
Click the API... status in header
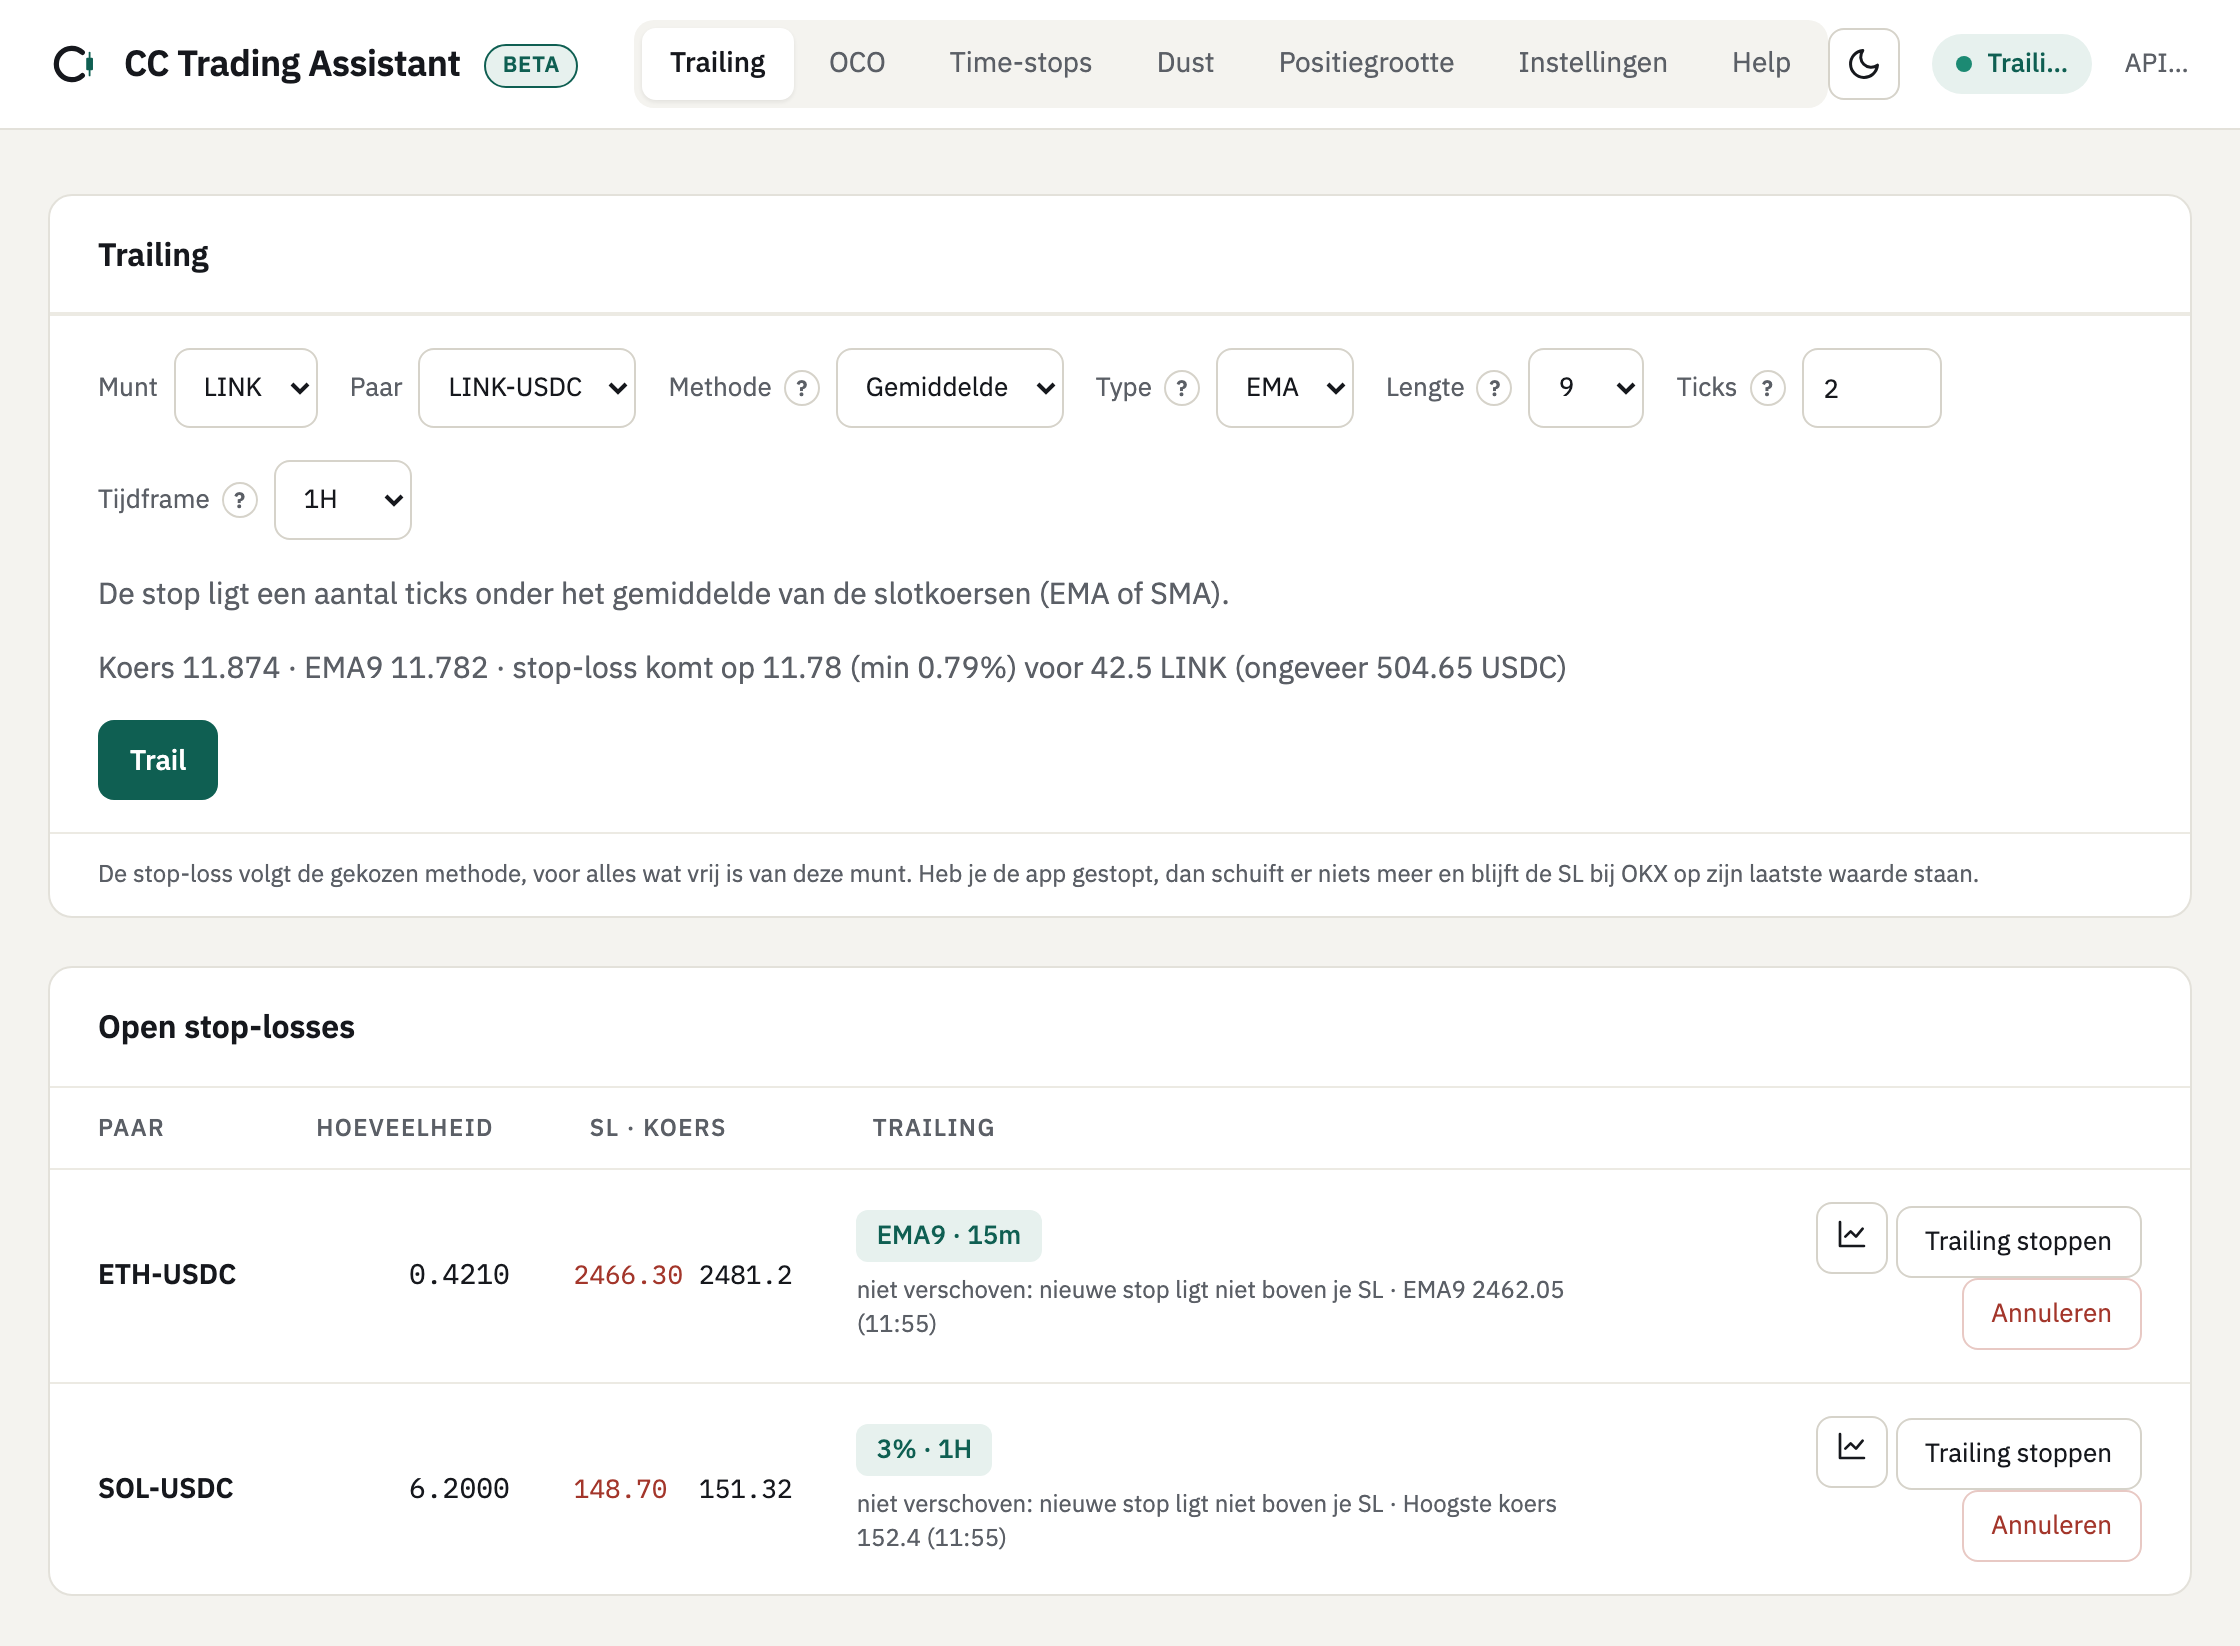2156,64
